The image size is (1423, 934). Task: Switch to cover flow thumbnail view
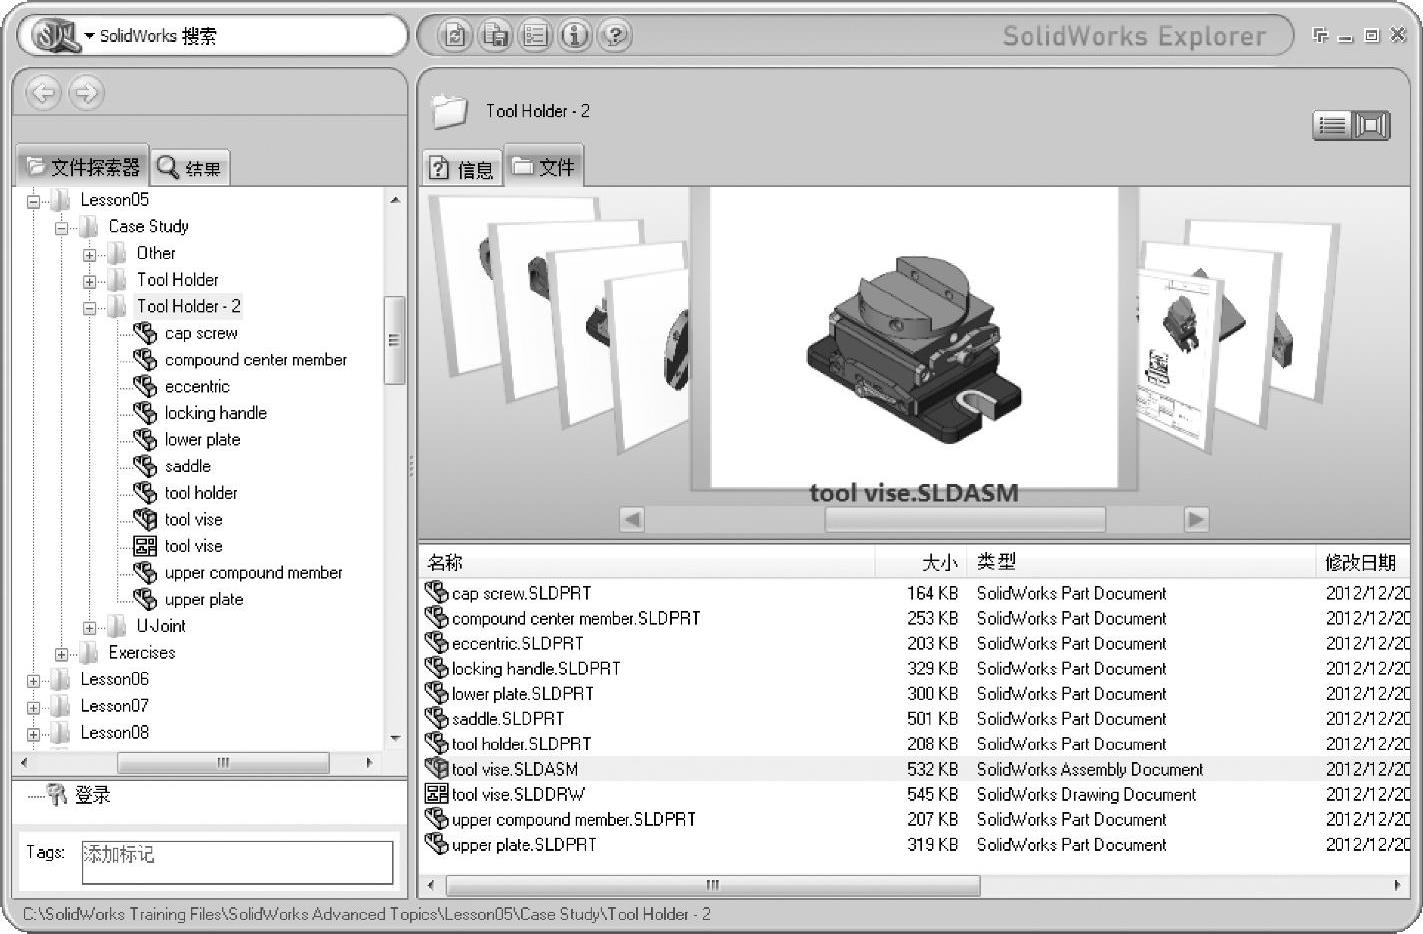click(1371, 125)
